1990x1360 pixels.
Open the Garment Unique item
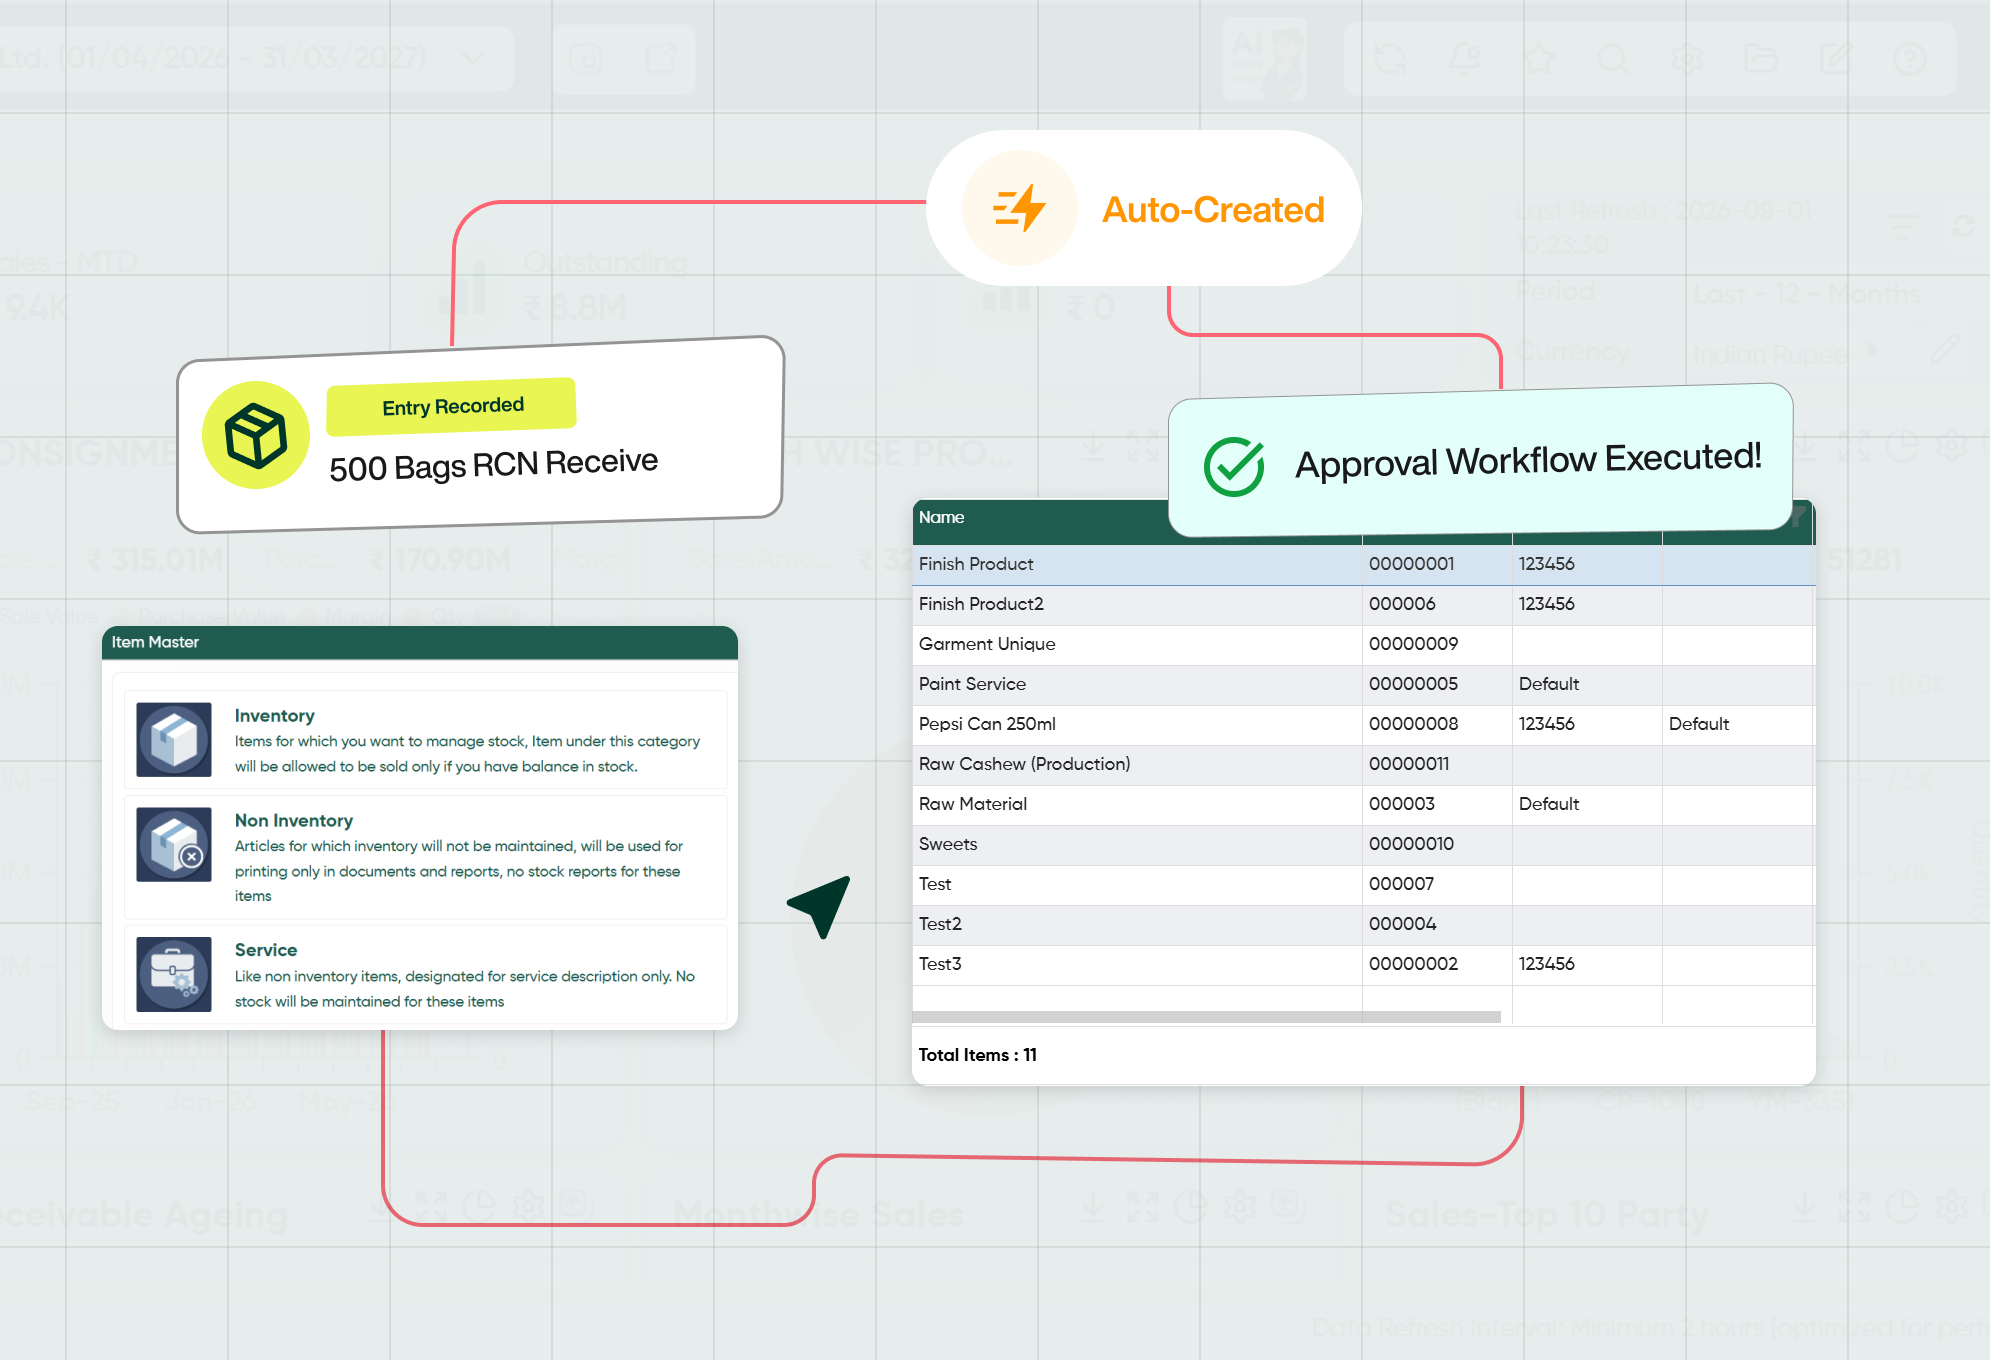tap(987, 644)
